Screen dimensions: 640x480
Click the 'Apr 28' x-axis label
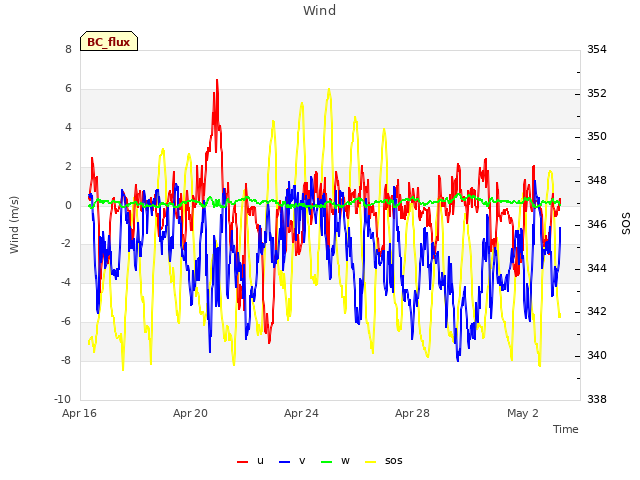coord(412,413)
